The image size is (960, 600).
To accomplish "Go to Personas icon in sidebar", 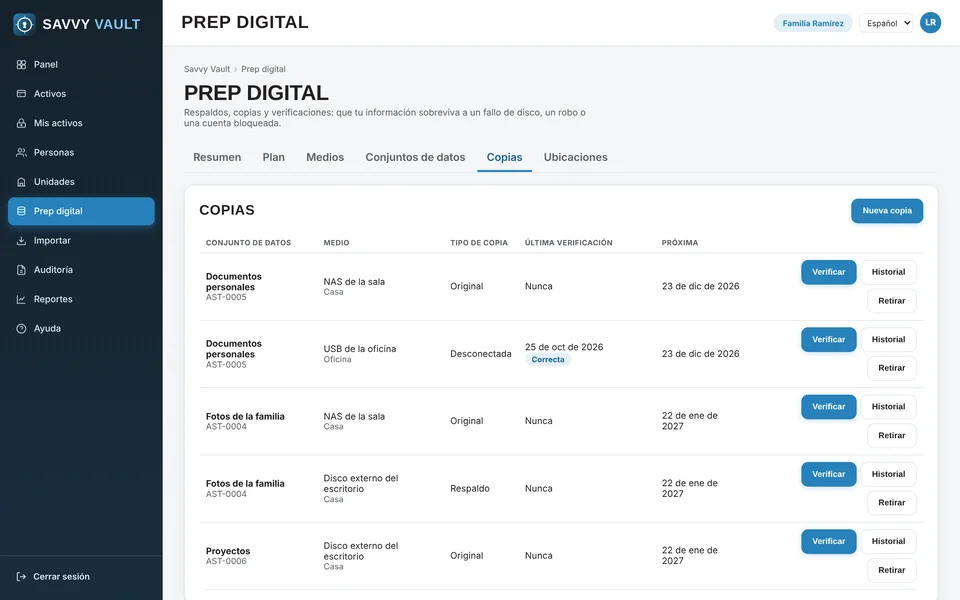I will pos(21,152).
